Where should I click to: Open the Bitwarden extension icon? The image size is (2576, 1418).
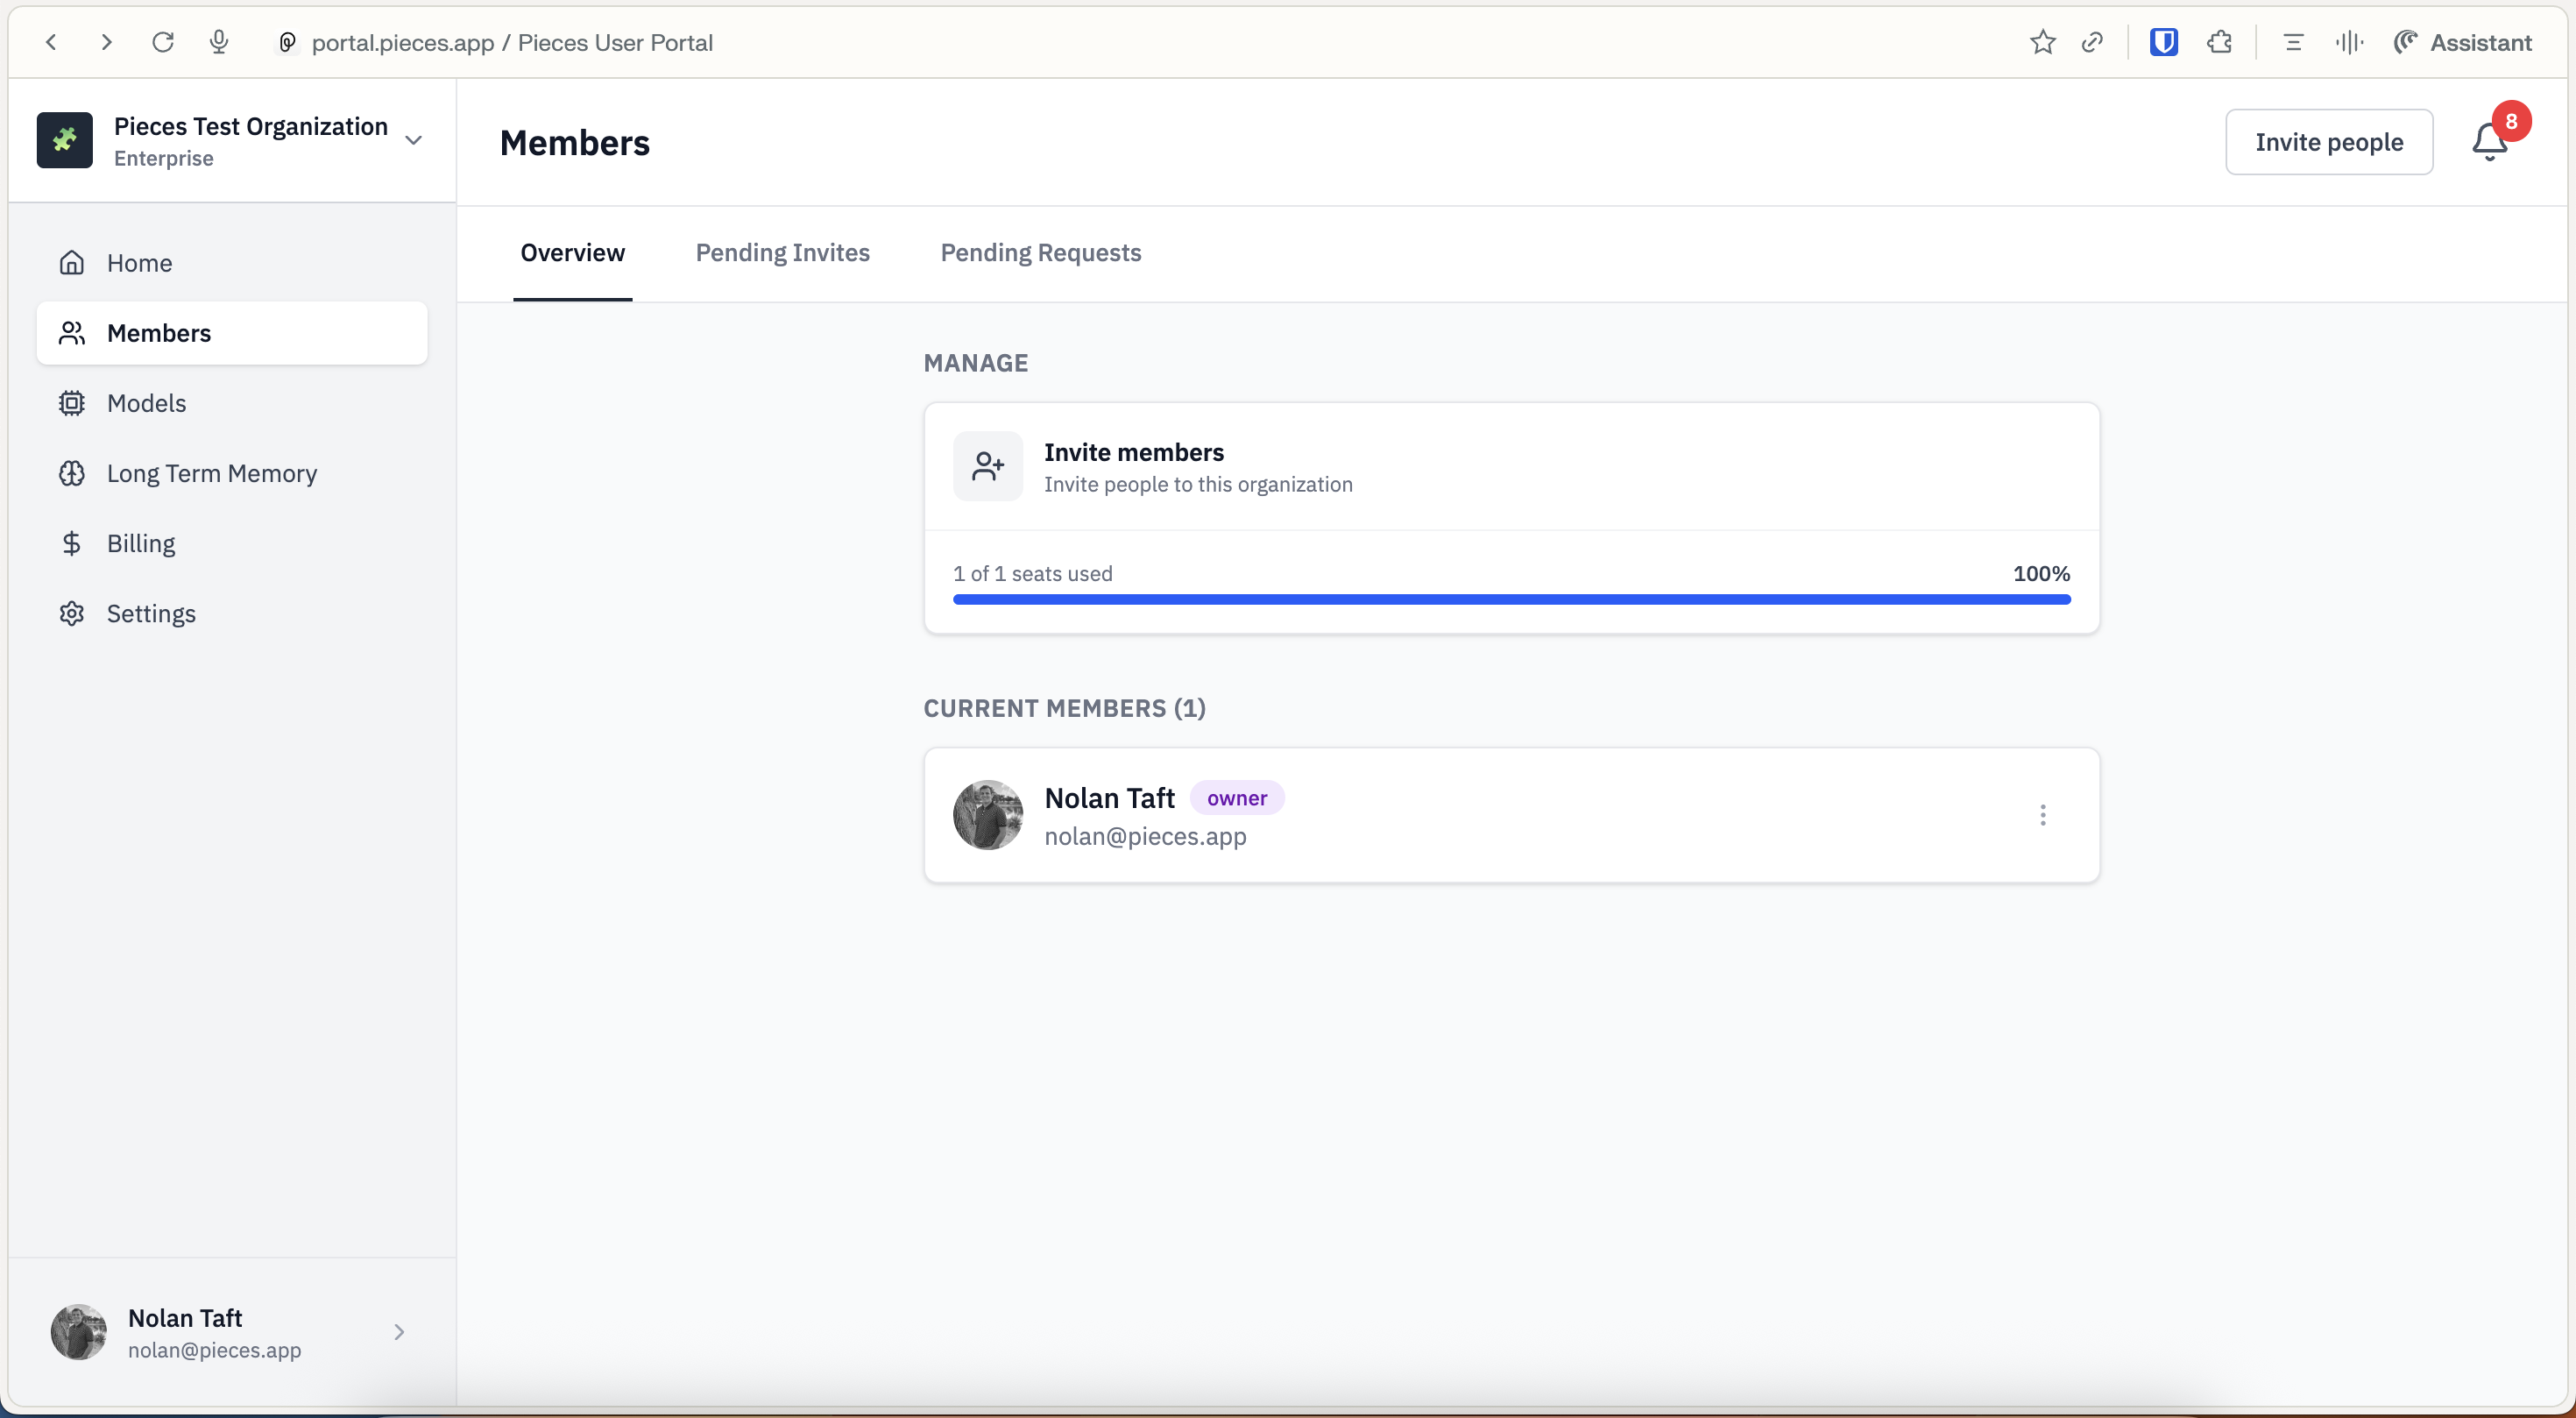coord(2164,42)
